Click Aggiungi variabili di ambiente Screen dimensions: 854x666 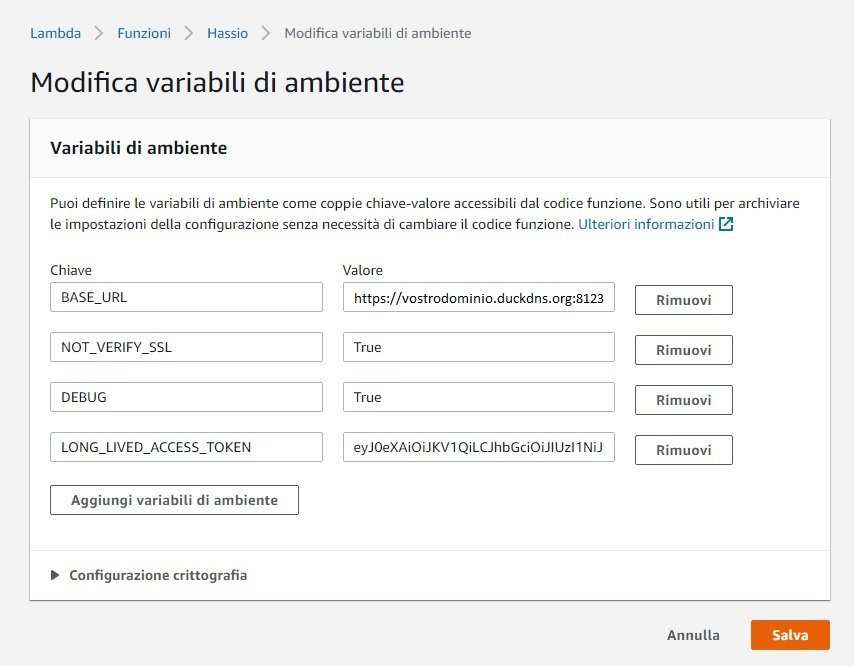click(173, 499)
